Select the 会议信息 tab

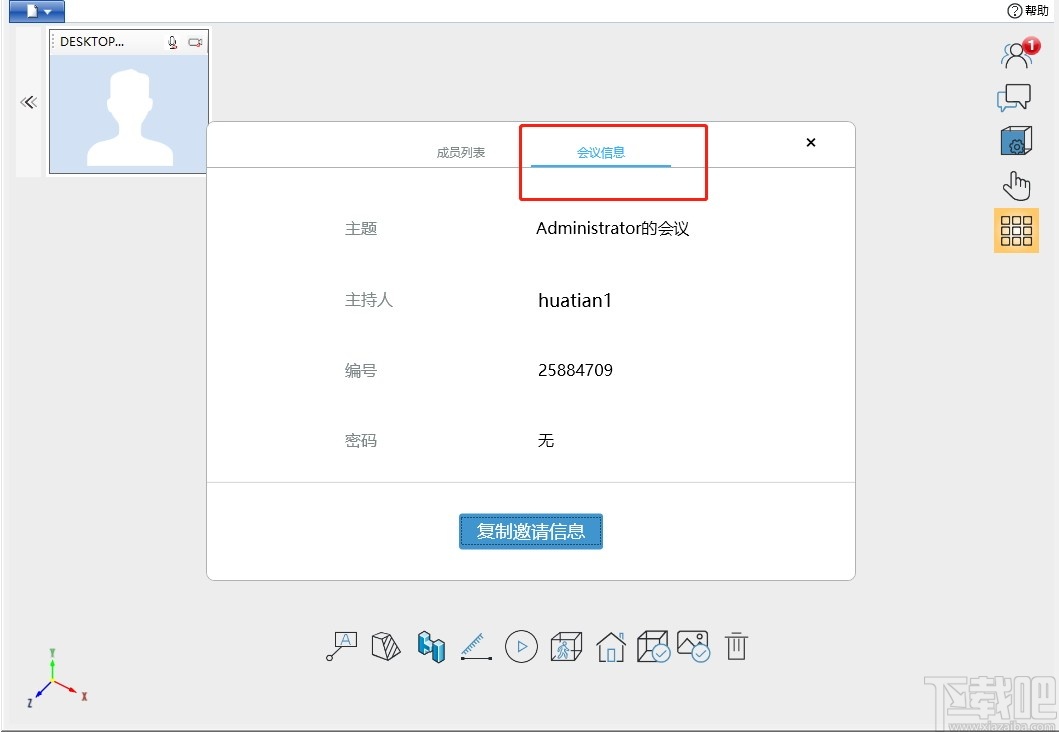601,153
